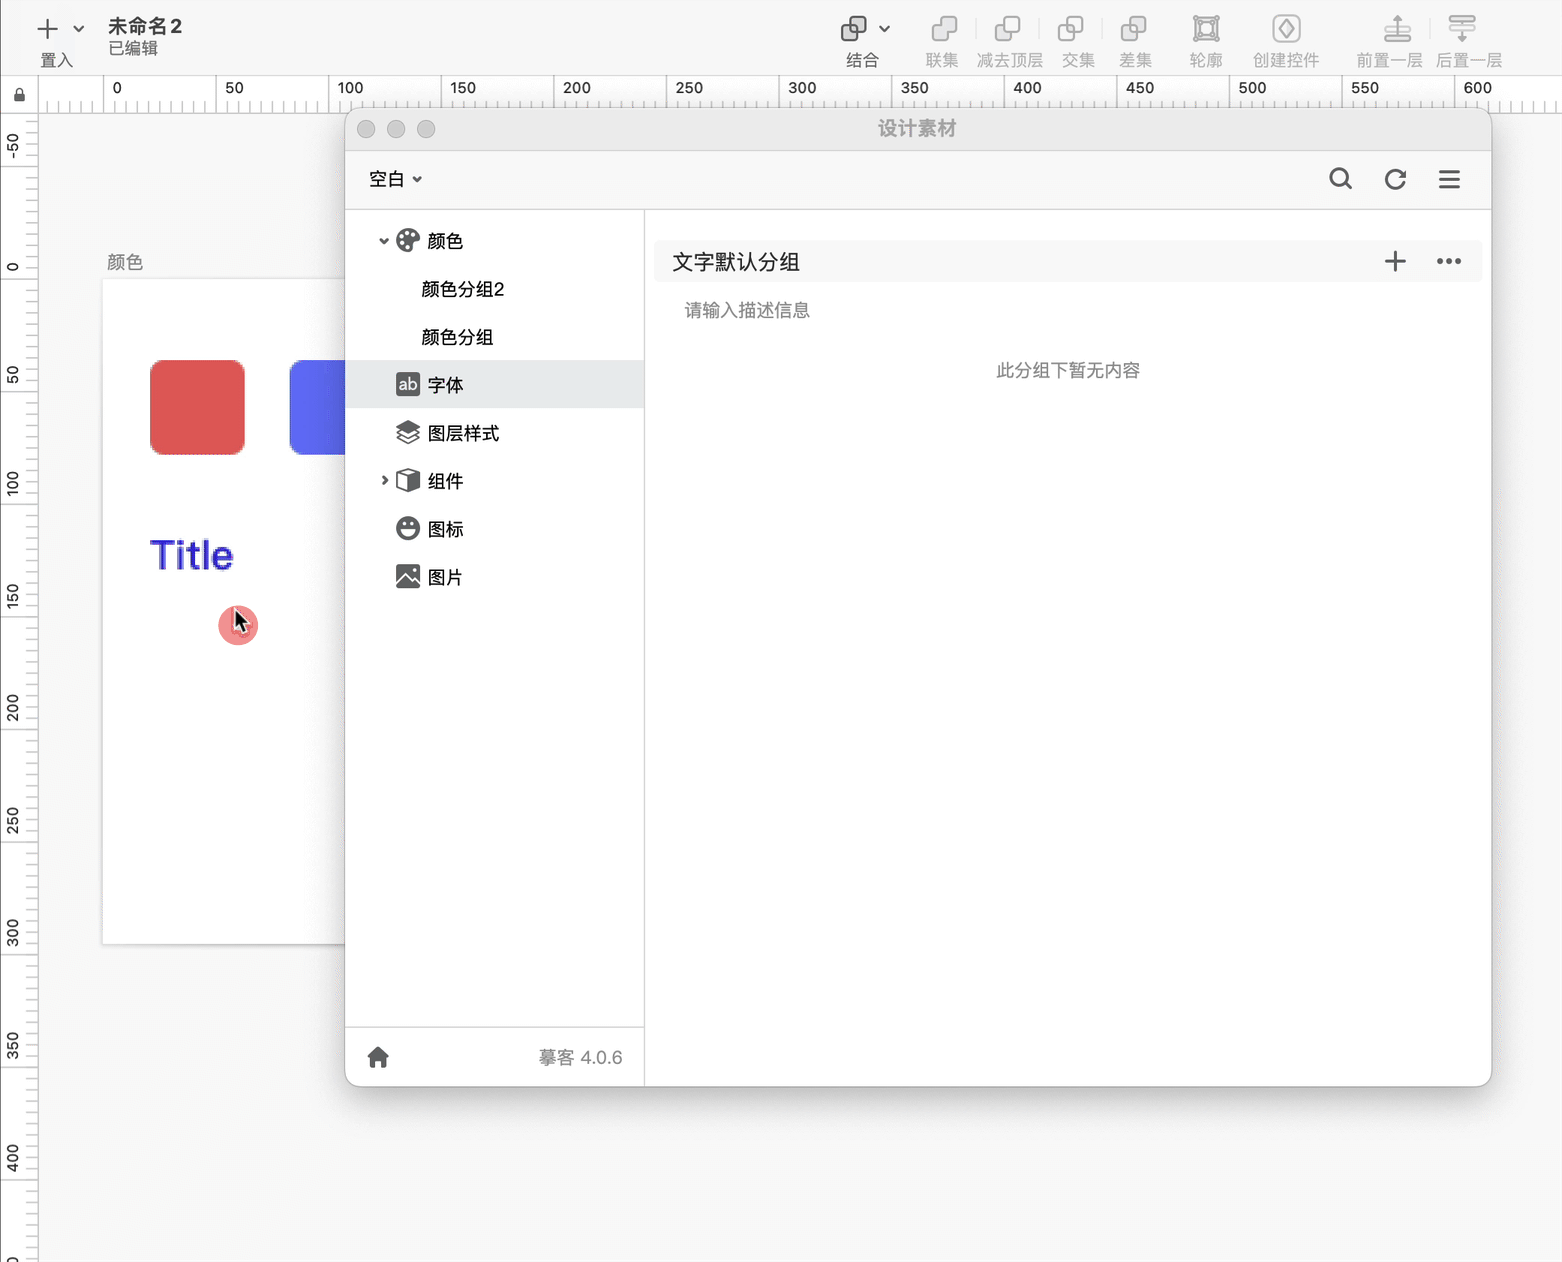This screenshot has height=1262, width=1562.
Task: Click the search icon in design assets
Action: pos(1340,179)
